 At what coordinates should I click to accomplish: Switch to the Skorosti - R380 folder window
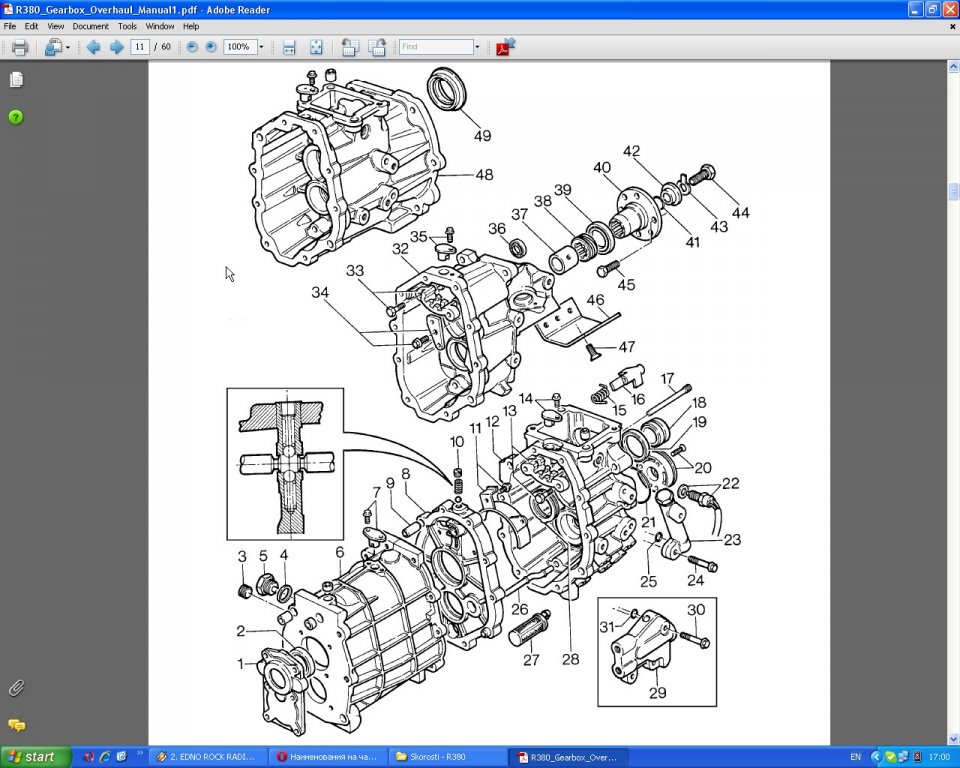pos(447,757)
